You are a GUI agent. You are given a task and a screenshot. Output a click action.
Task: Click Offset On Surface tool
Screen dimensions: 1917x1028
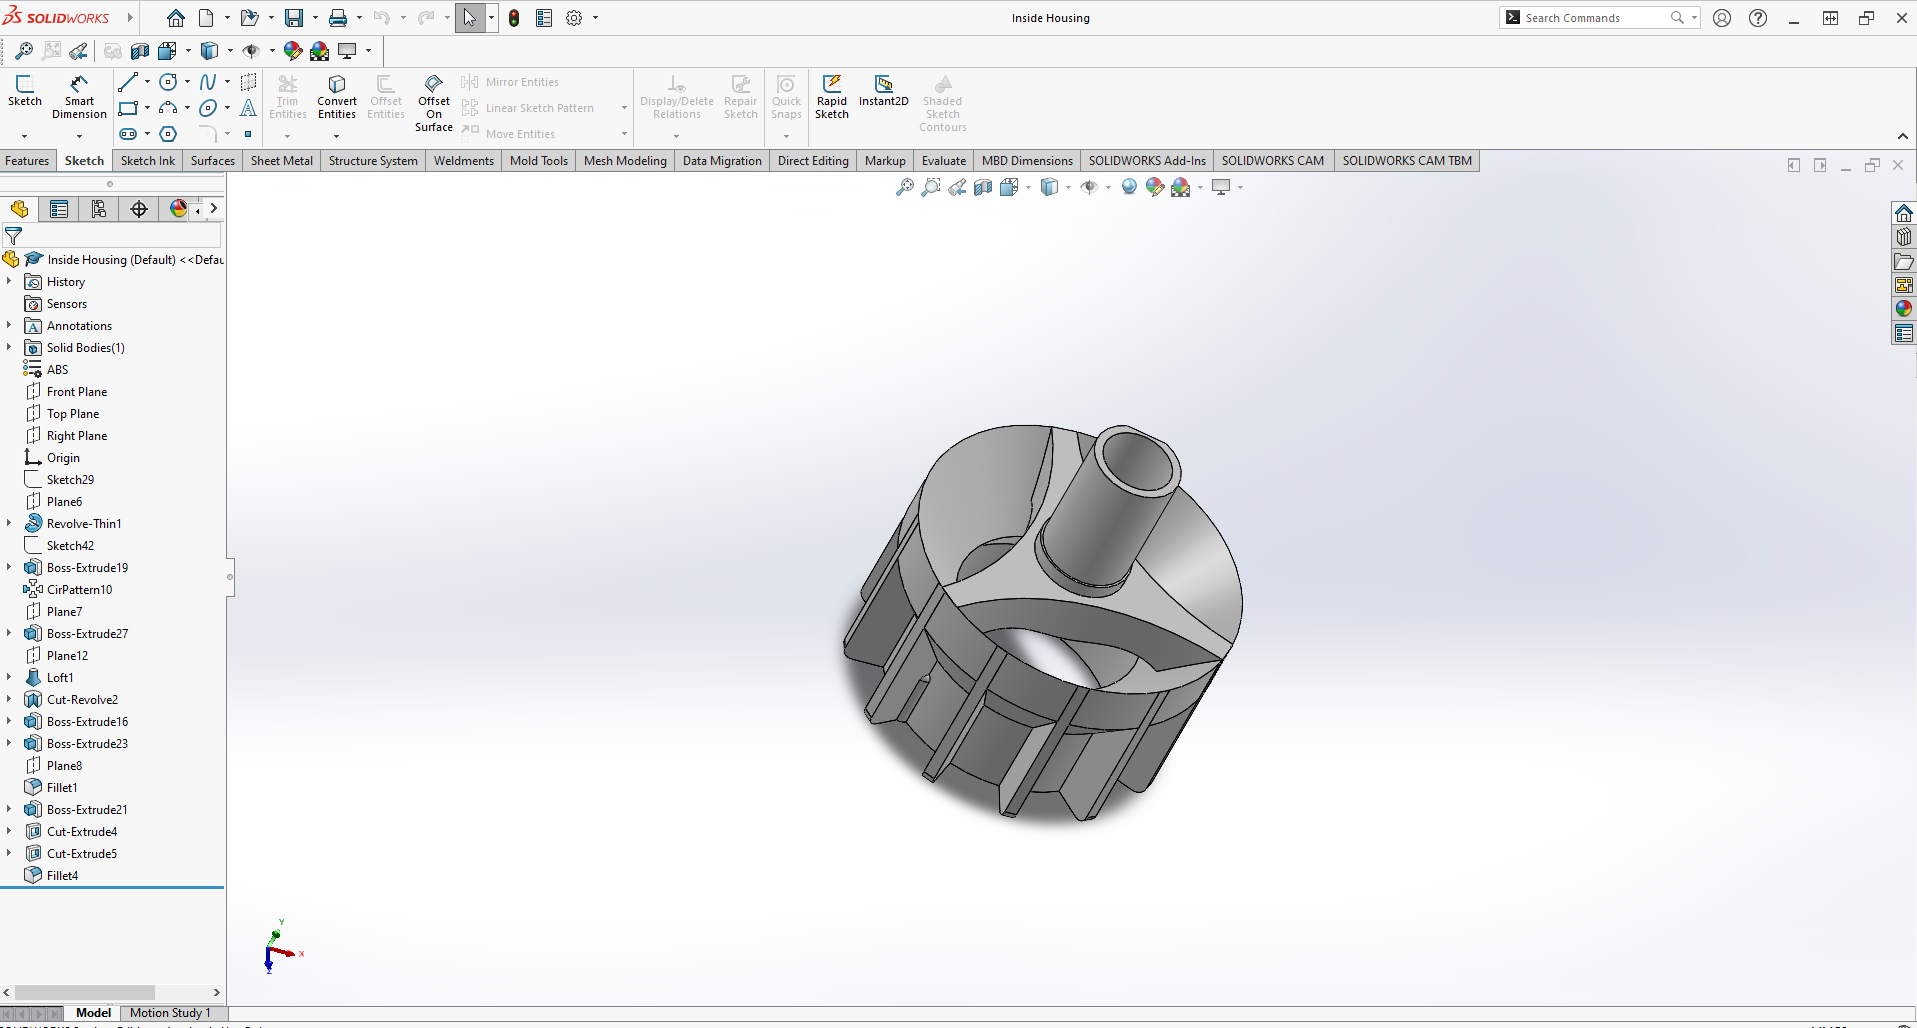coord(434,102)
